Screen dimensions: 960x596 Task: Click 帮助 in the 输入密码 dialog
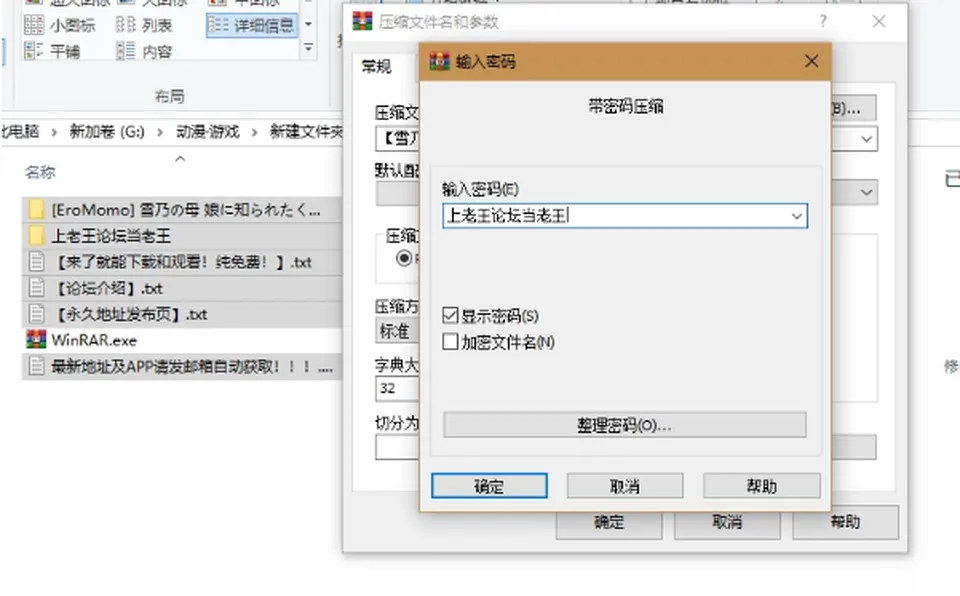pyautogui.click(x=762, y=486)
